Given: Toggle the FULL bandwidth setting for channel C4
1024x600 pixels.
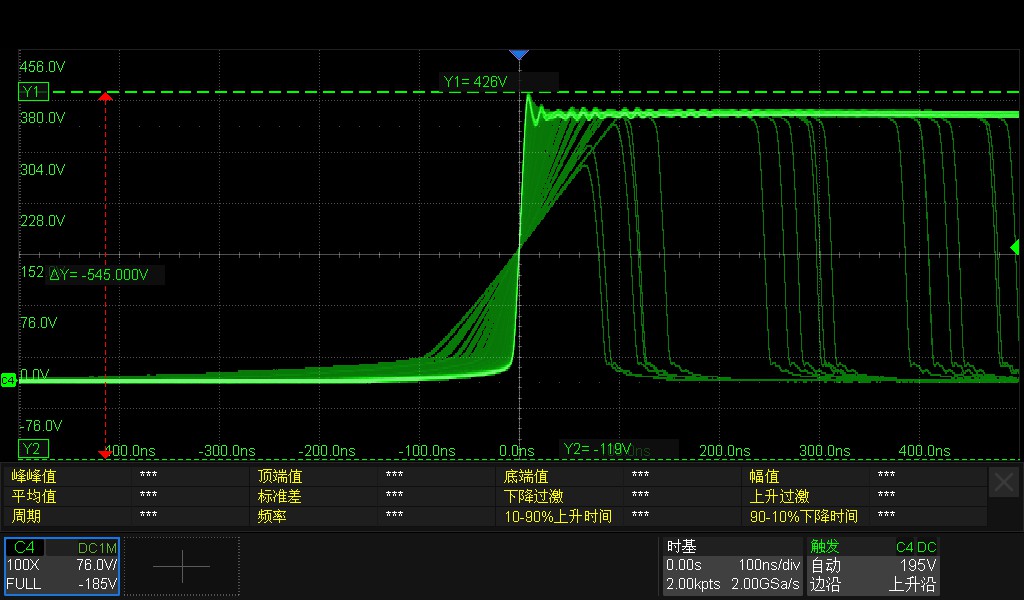Looking at the screenshot, I should pyautogui.click(x=24, y=583).
